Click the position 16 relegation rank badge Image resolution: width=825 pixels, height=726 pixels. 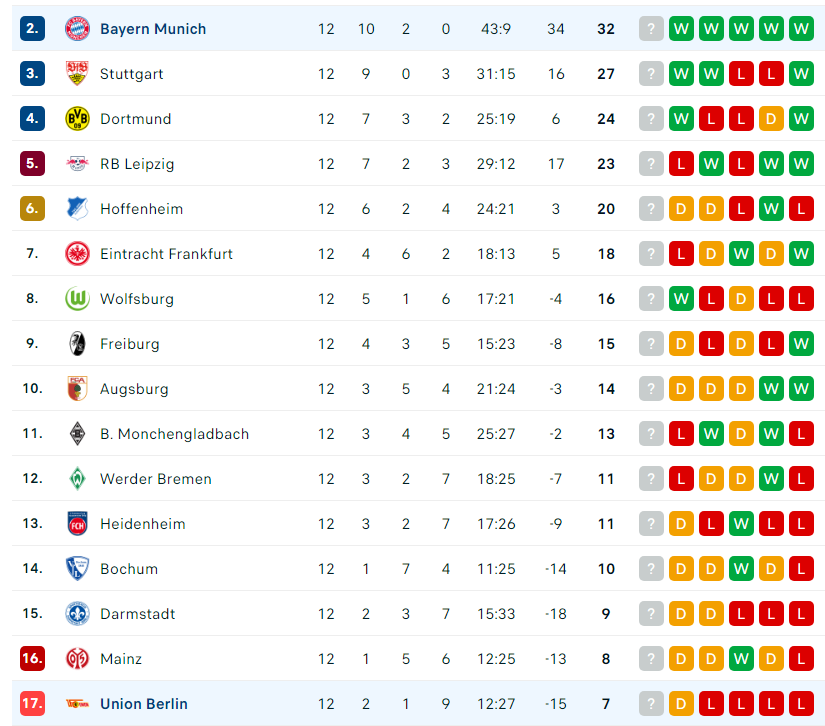tap(32, 659)
